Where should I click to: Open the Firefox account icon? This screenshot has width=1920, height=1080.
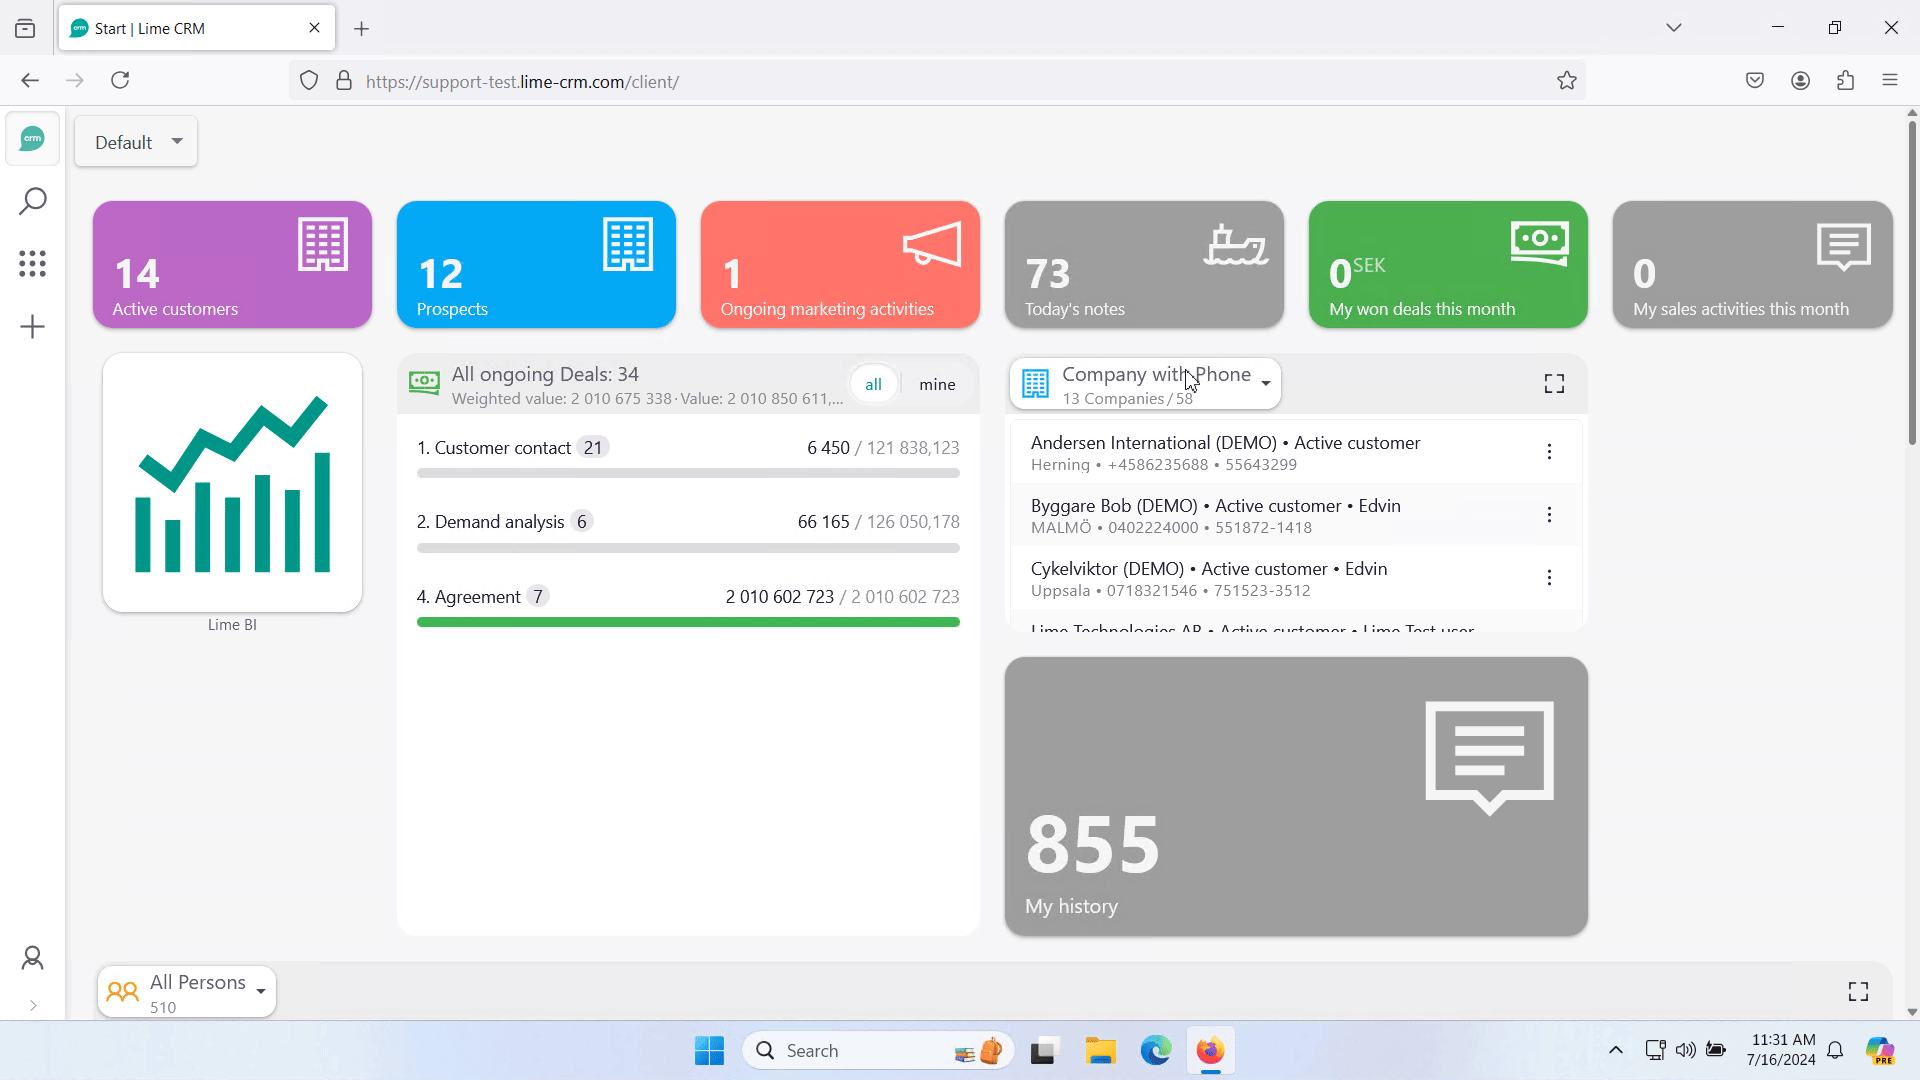tap(1800, 81)
